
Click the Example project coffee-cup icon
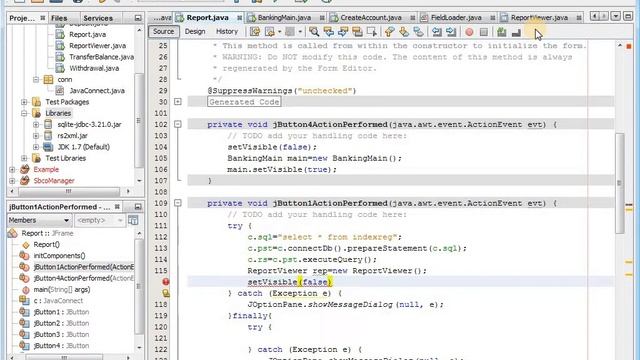(x=25, y=169)
